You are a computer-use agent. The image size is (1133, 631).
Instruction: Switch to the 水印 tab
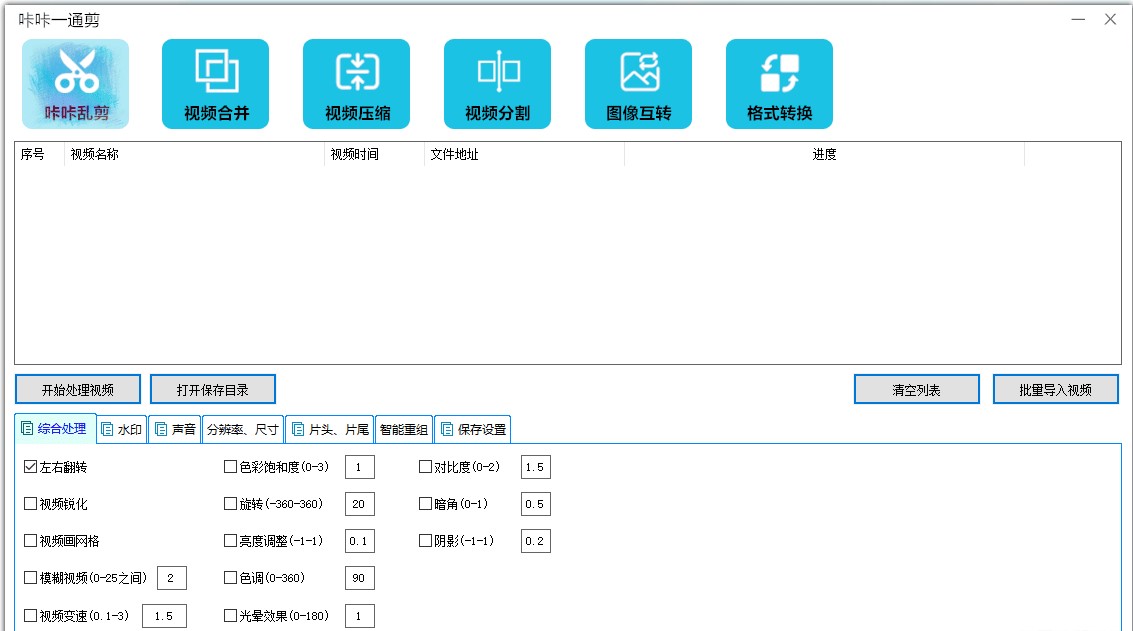[x=122, y=430]
